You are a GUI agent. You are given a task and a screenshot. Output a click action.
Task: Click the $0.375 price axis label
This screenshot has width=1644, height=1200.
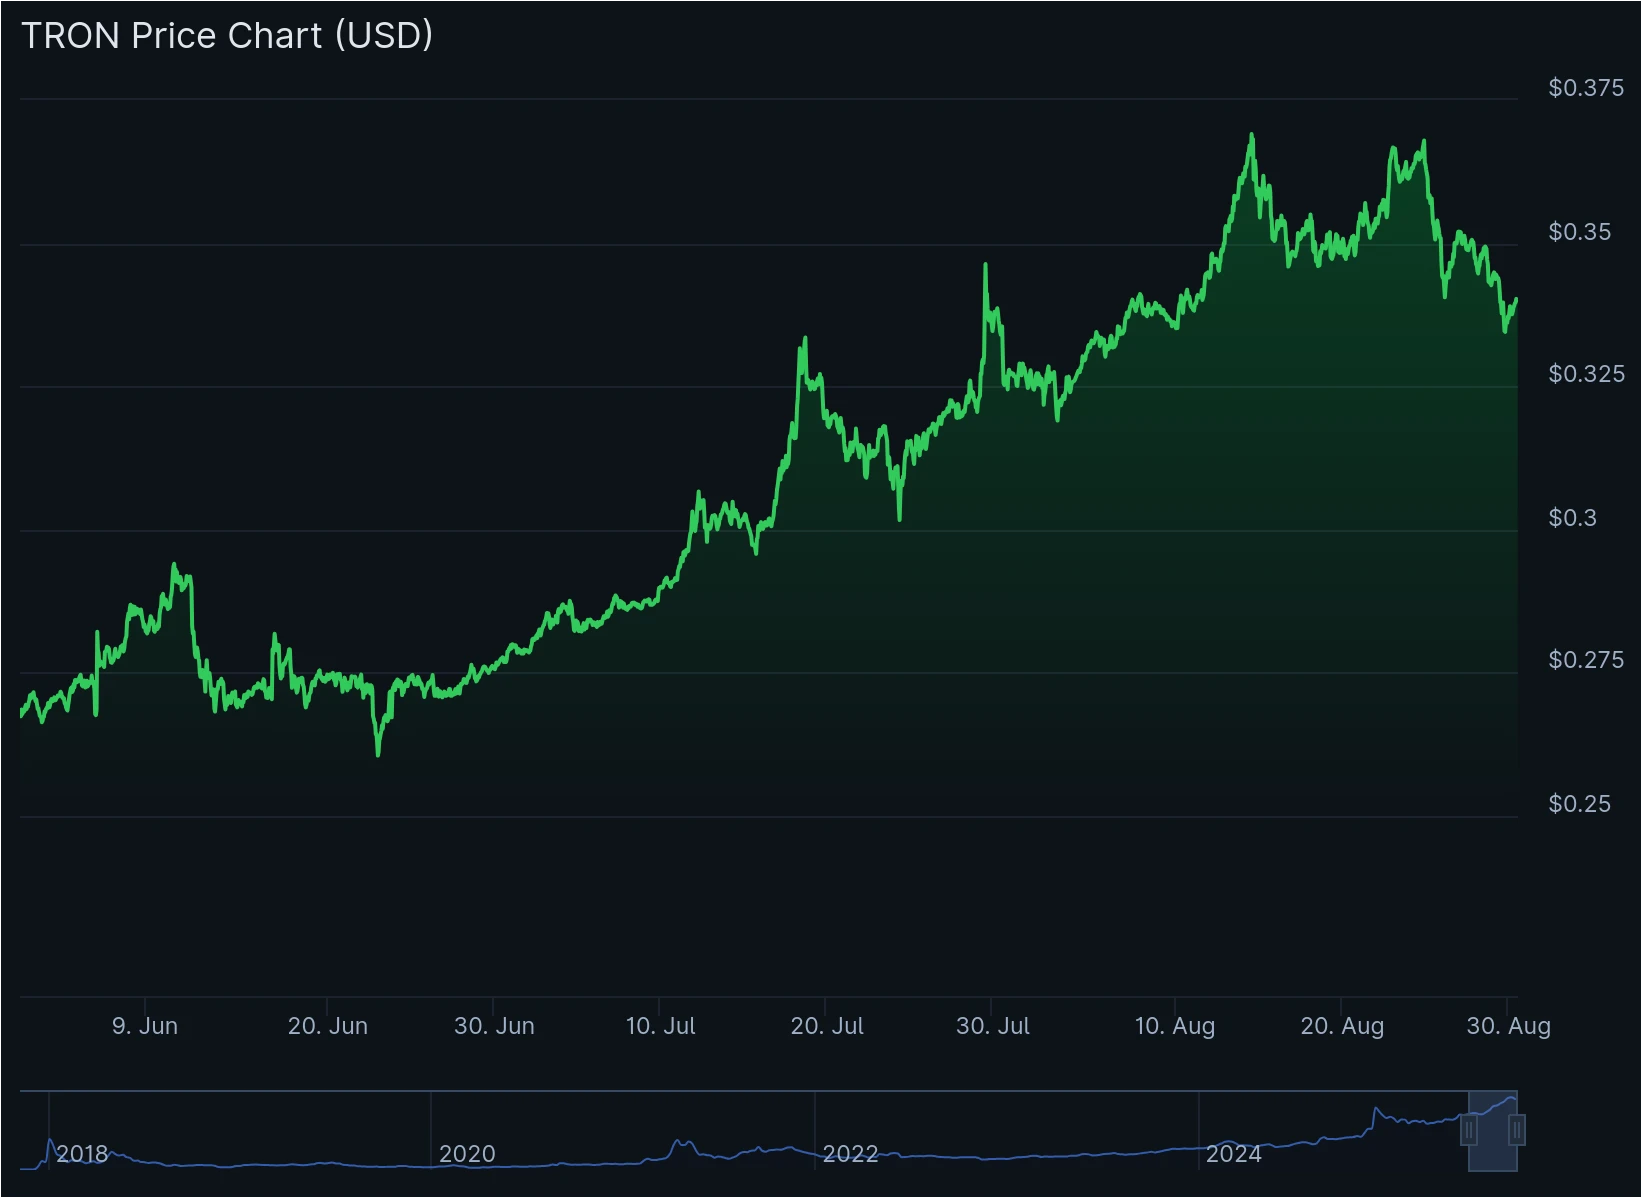click(x=1586, y=88)
